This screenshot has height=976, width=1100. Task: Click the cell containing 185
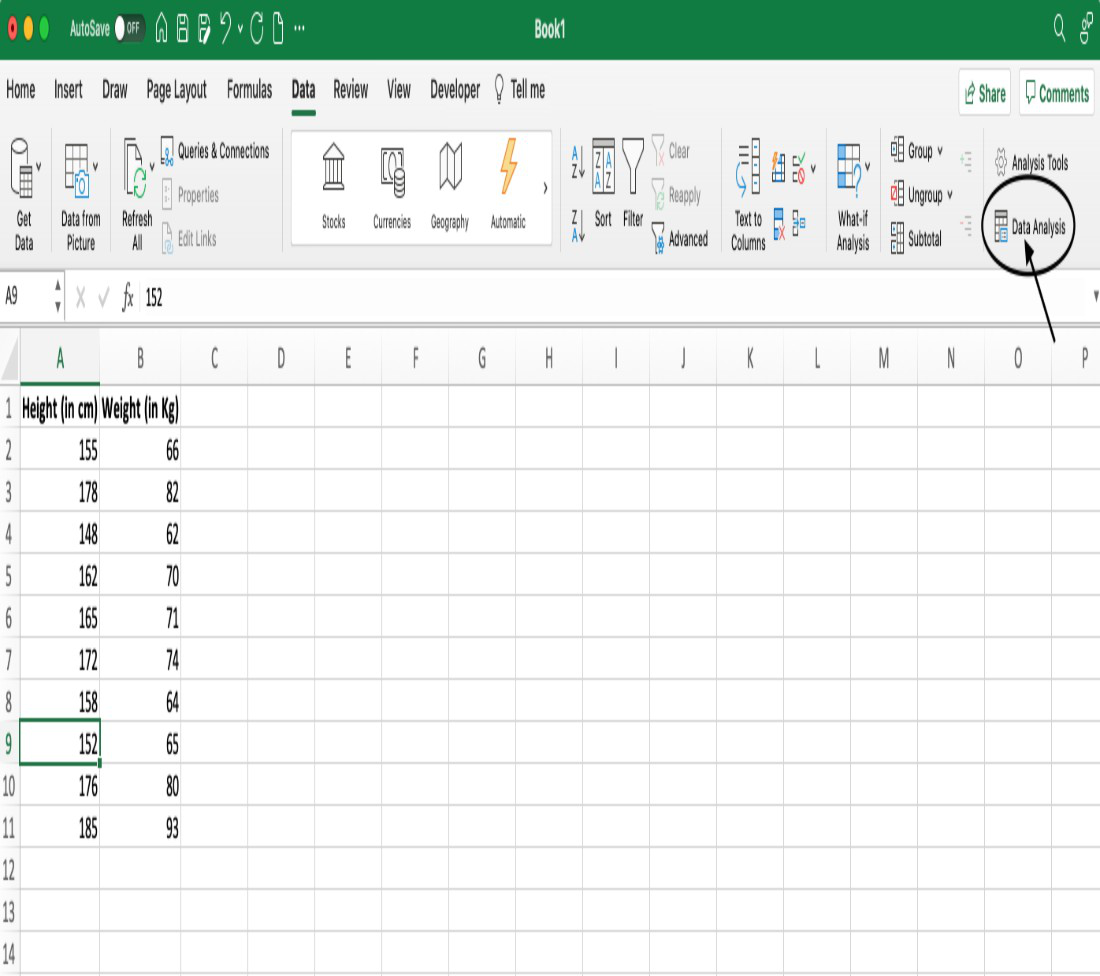(60, 828)
